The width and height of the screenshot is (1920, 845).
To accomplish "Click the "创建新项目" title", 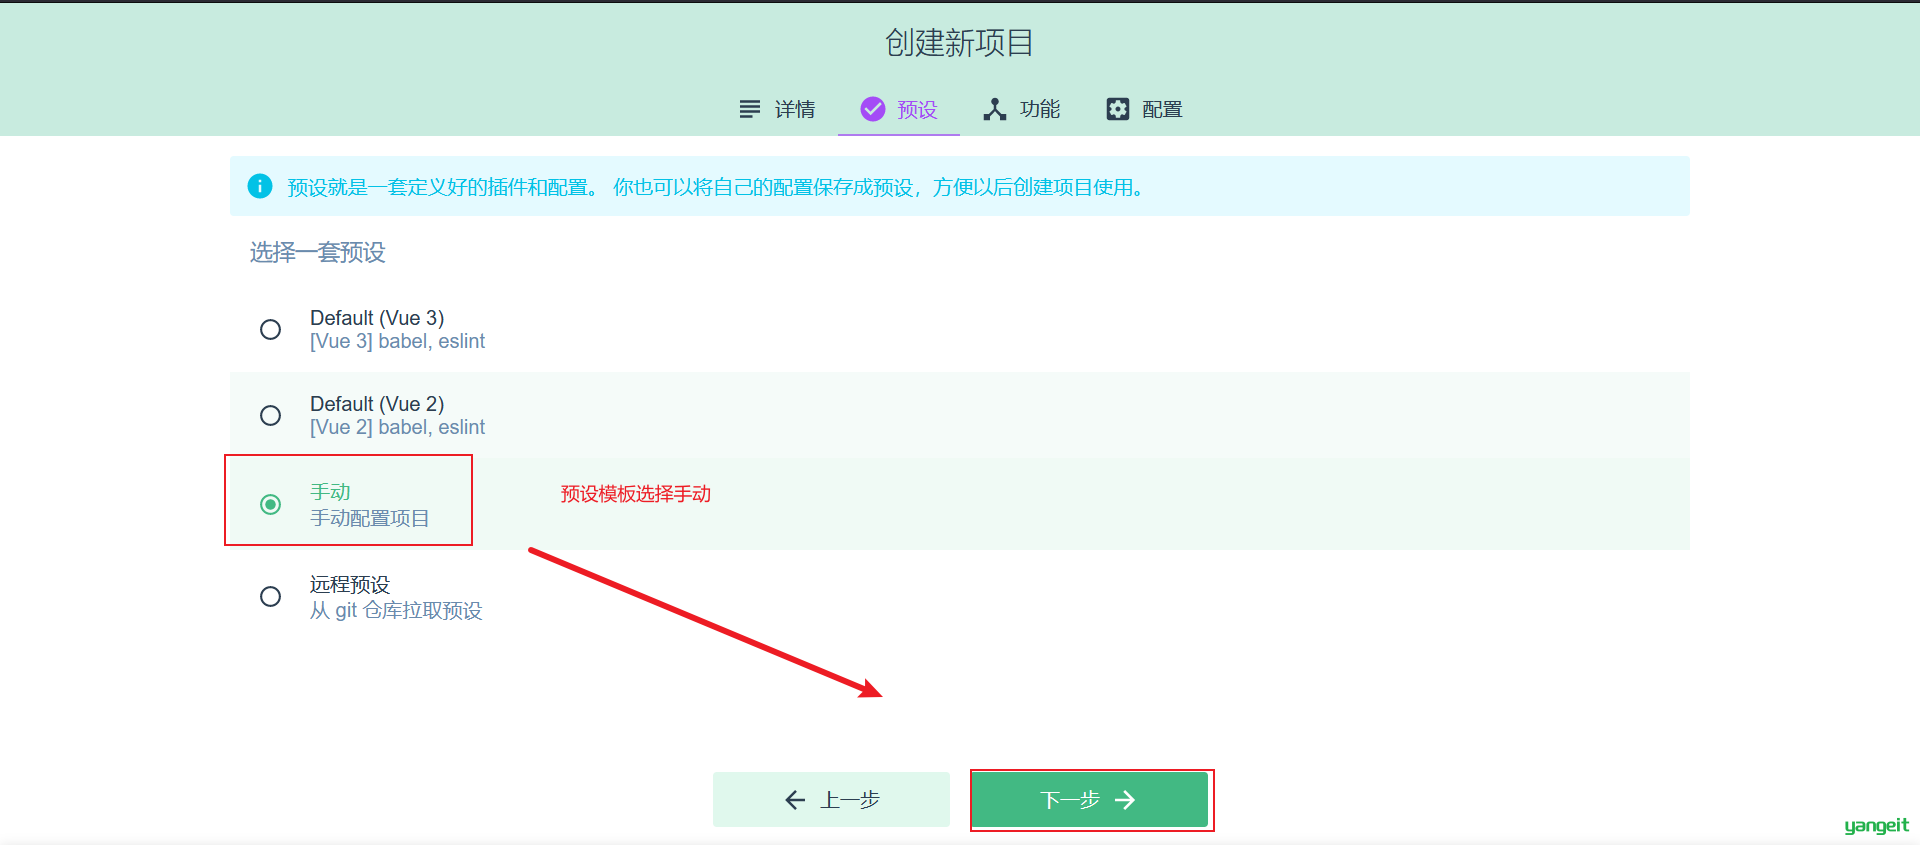I will pyautogui.click(x=959, y=43).
